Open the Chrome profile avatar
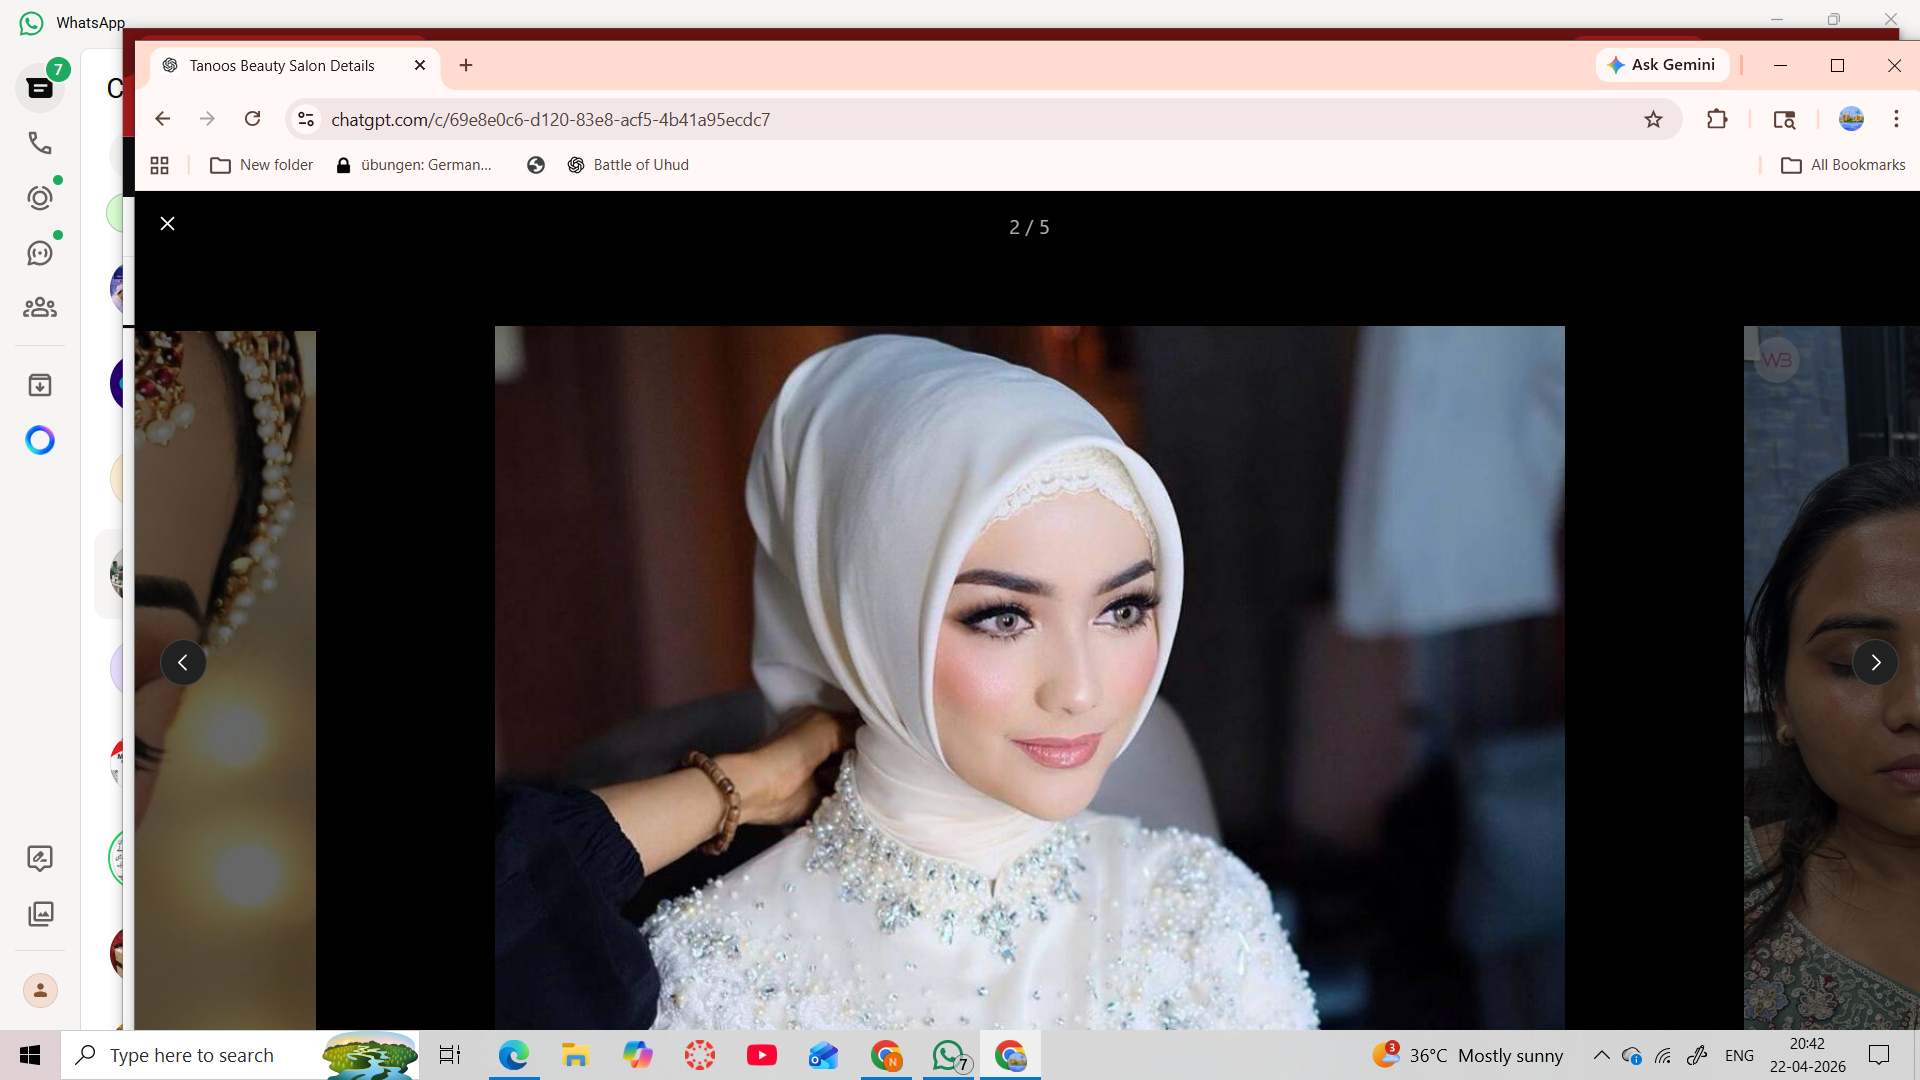The image size is (1920, 1080). click(x=1851, y=119)
